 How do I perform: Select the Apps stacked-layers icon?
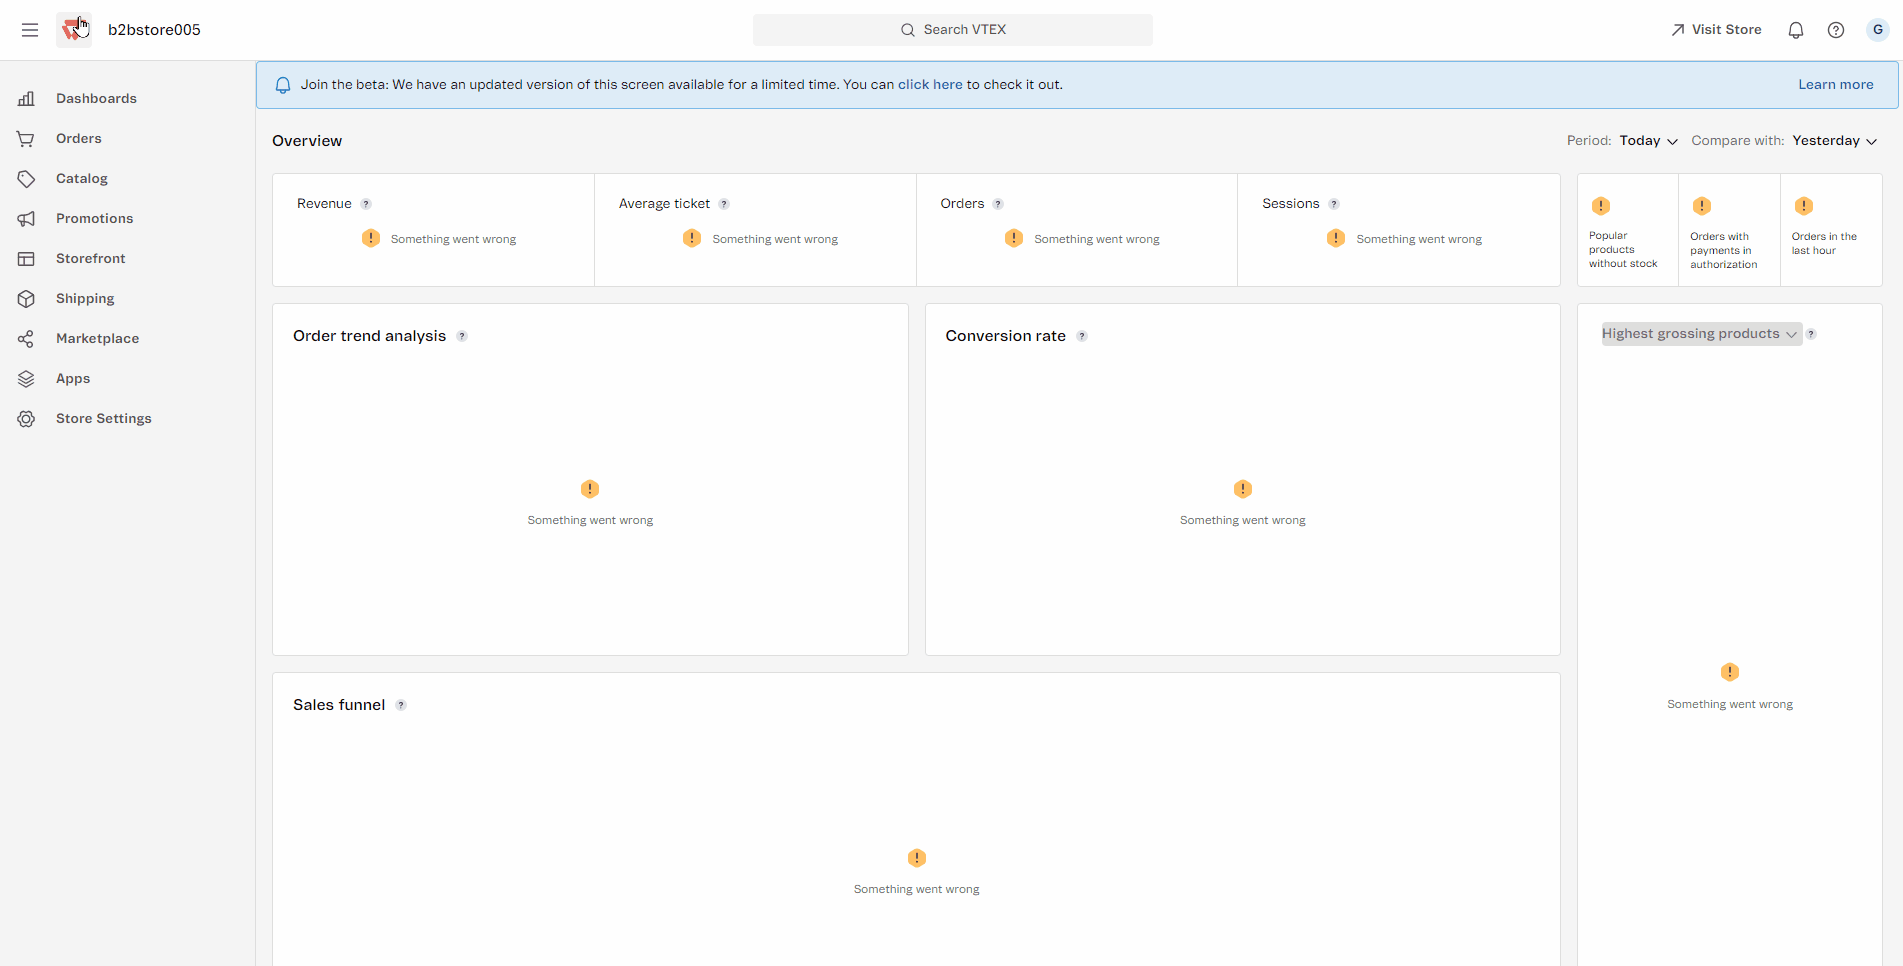[x=26, y=378]
